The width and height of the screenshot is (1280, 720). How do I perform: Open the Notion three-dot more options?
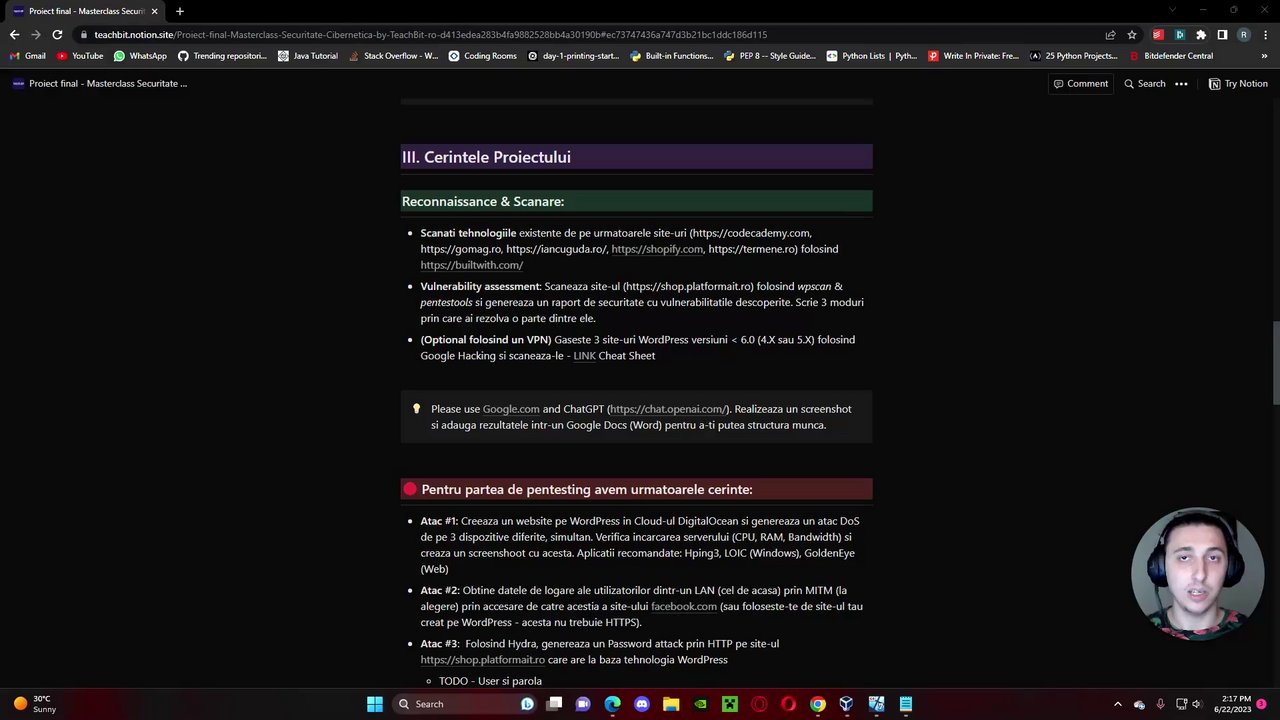click(1181, 84)
